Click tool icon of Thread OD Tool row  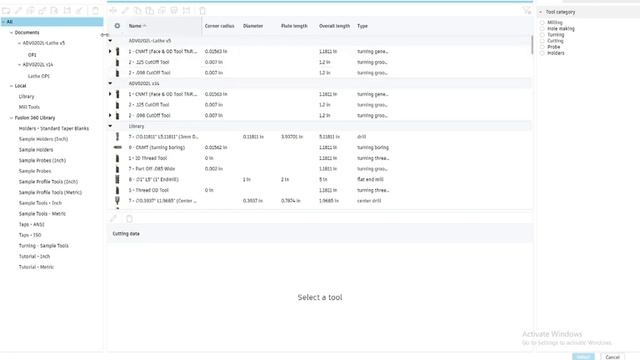point(118,190)
